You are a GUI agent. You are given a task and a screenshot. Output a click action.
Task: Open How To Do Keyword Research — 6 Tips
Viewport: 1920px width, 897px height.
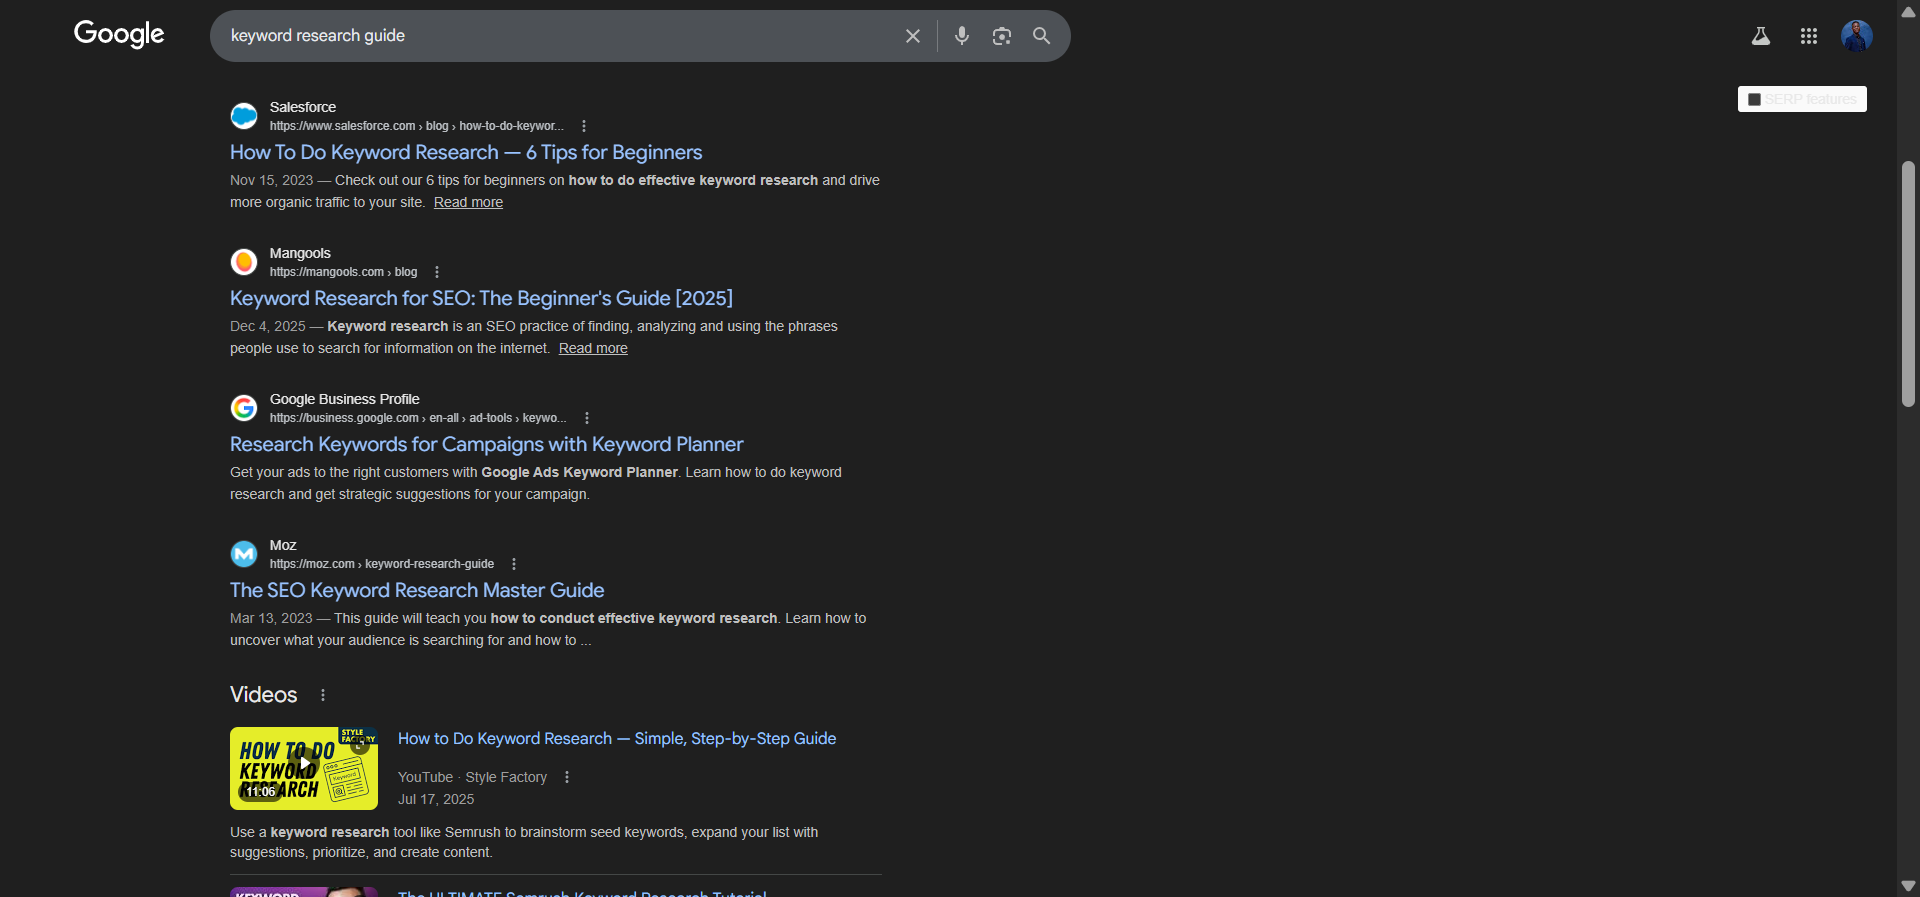pos(466,152)
